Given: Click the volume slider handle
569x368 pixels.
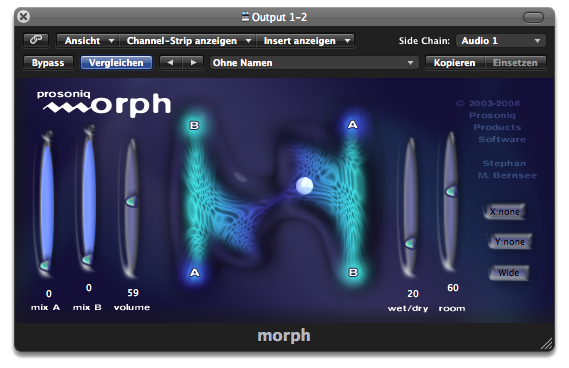Looking at the screenshot, I should pos(131,201).
